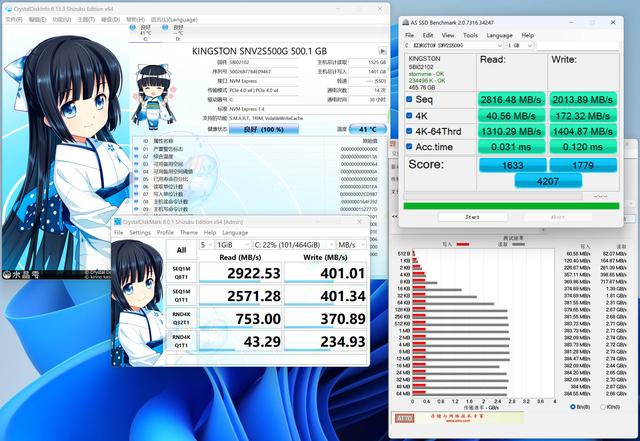Select drive D health icon in CrystalDiskInfo
The height and width of the screenshot is (441, 640).
(165, 27)
